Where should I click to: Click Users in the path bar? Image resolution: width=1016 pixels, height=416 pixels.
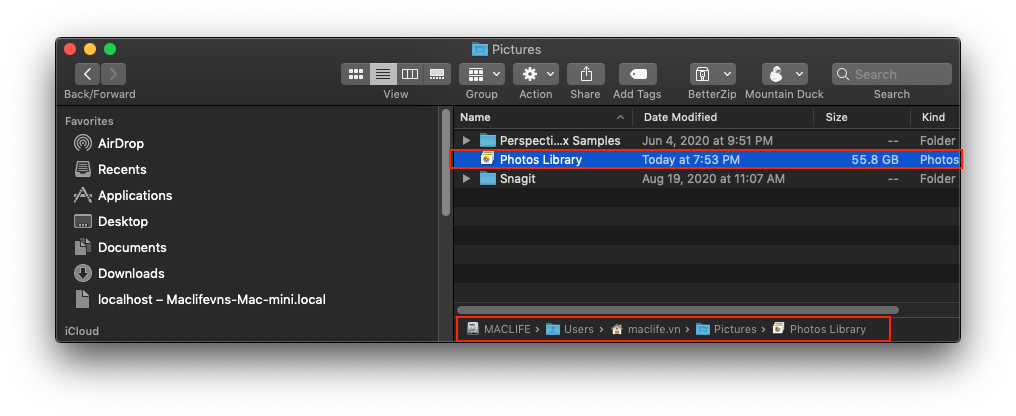[x=577, y=329]
